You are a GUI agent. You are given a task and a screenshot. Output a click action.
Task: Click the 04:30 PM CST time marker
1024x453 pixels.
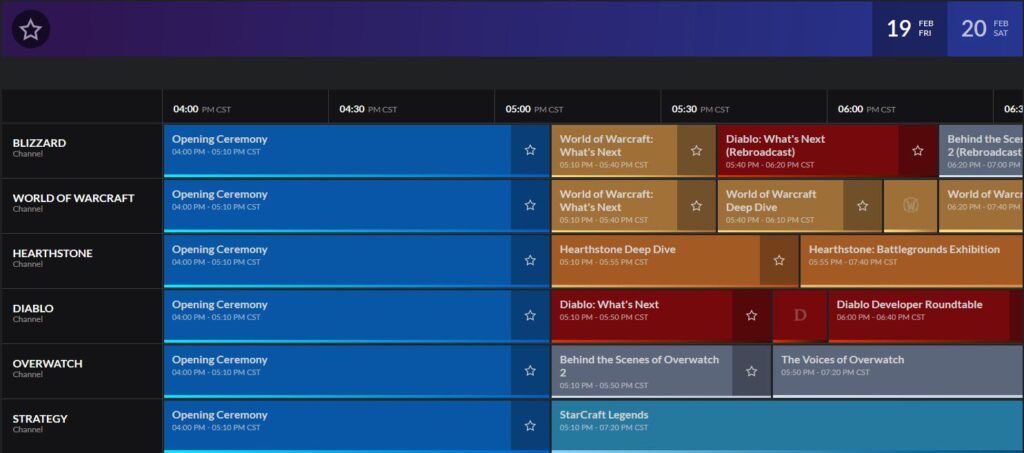tap(368, 109)
